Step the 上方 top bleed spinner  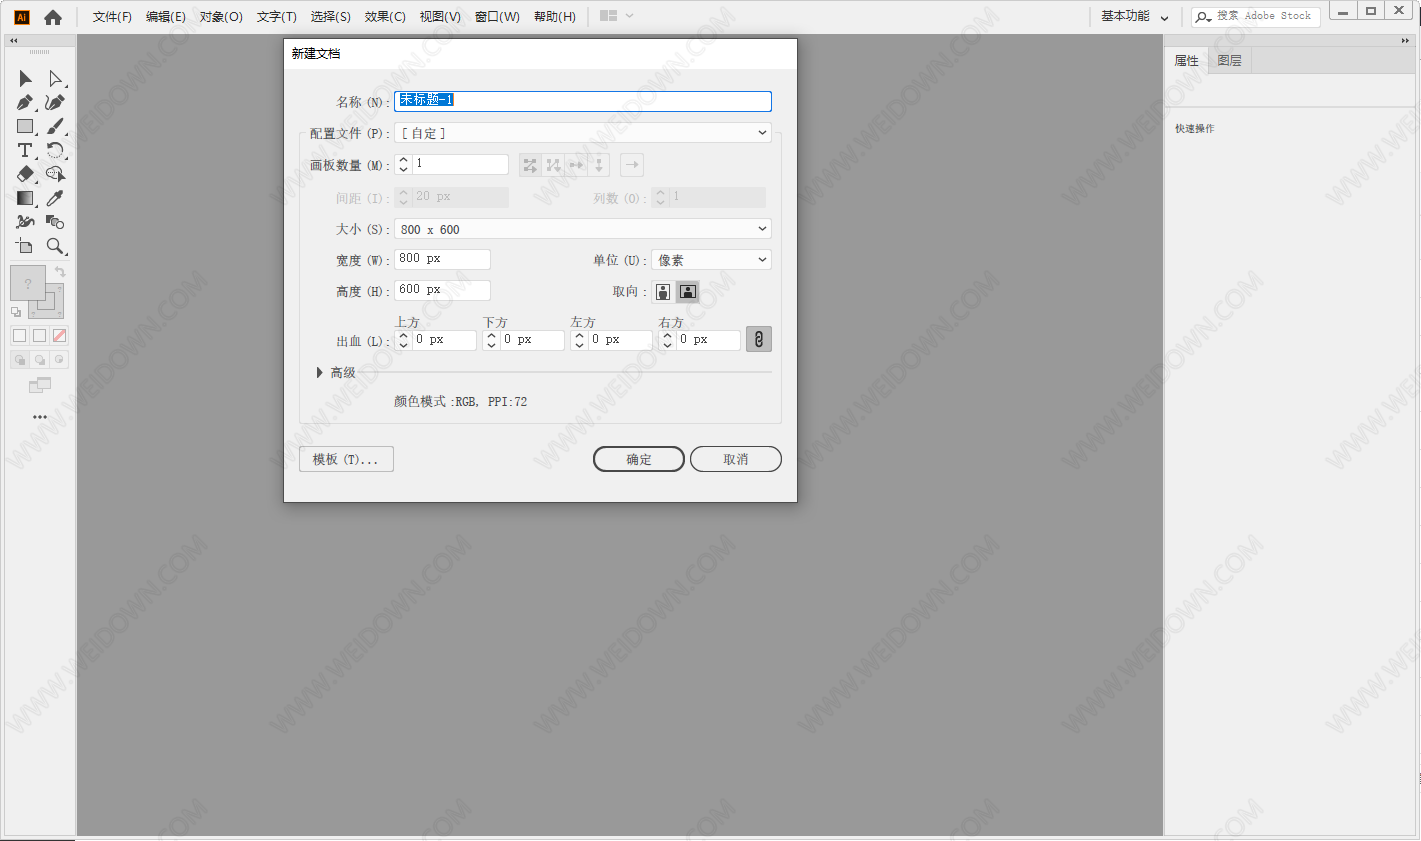click(x=403, y=340)
